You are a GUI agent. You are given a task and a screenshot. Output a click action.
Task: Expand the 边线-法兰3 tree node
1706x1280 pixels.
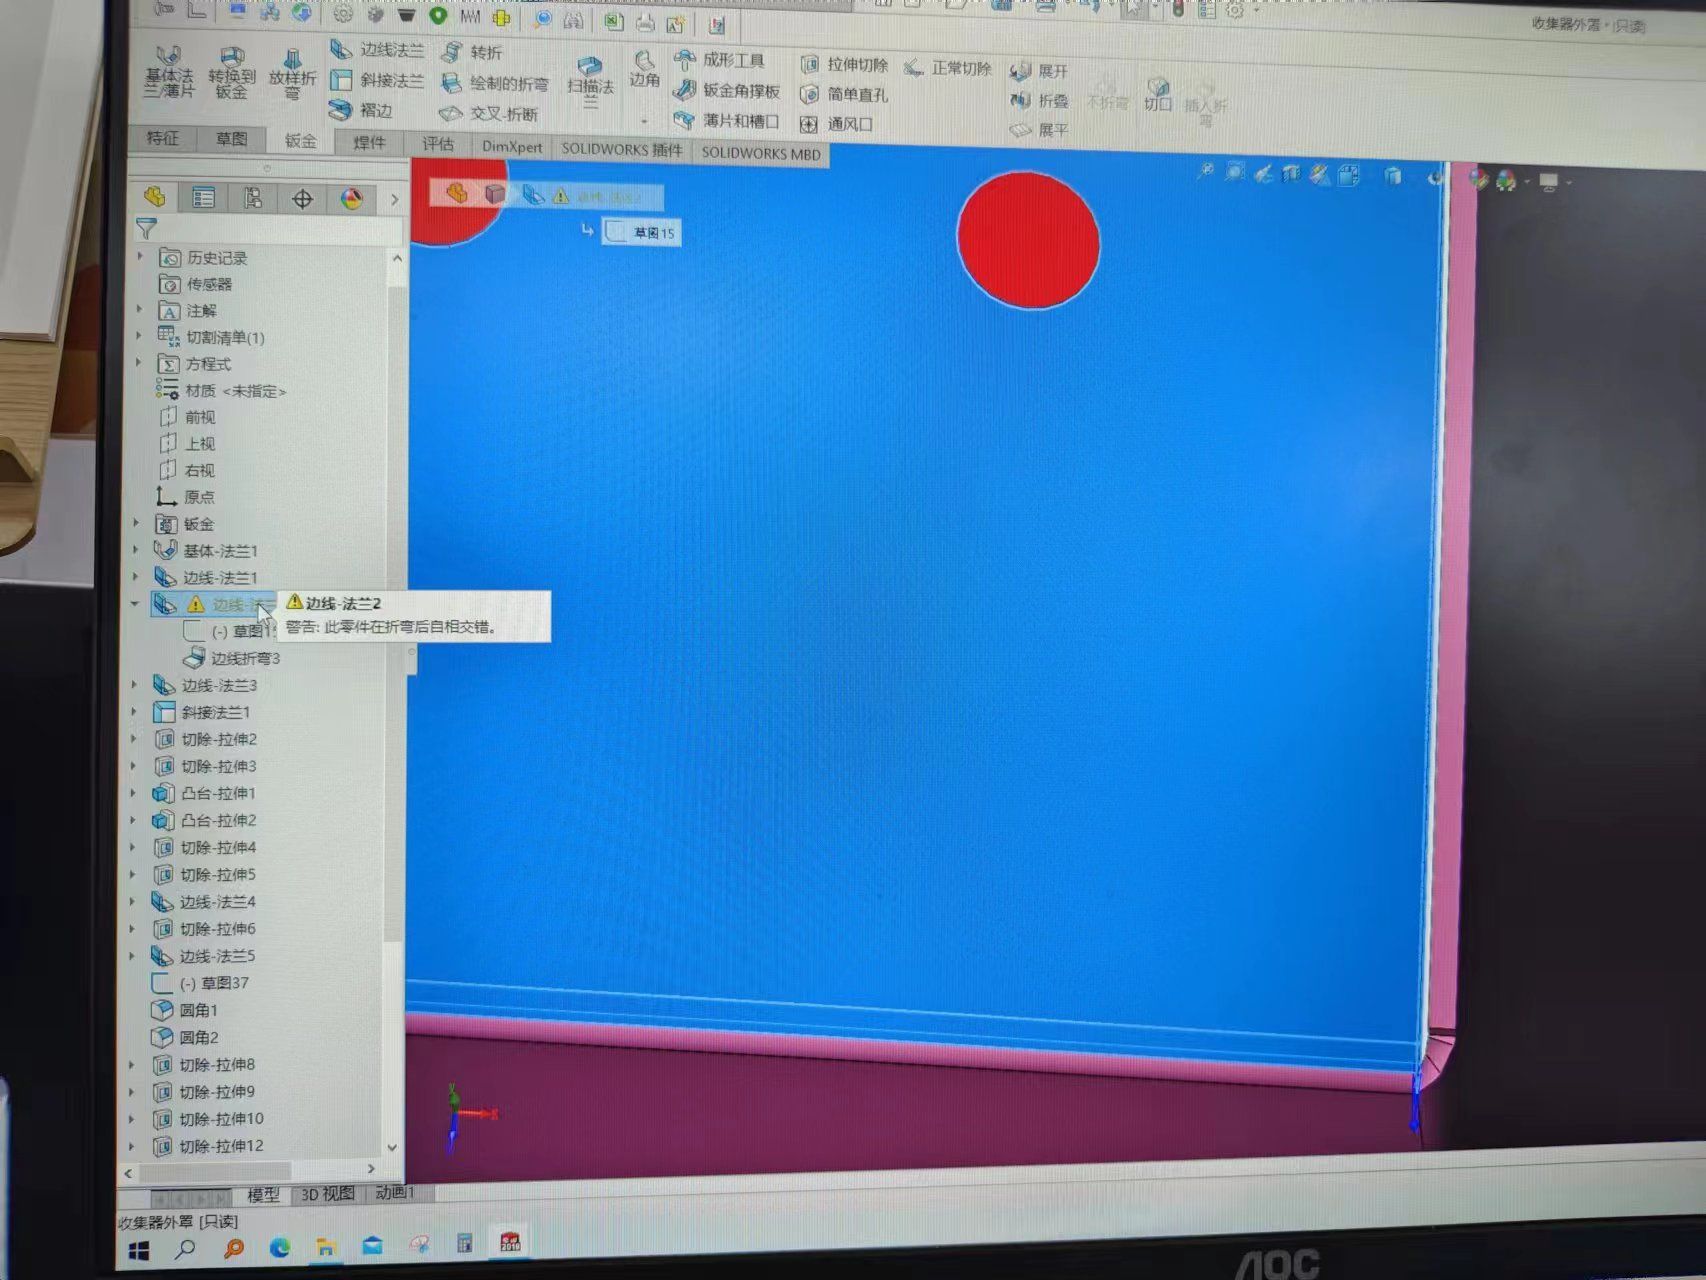tap(136, 685)
